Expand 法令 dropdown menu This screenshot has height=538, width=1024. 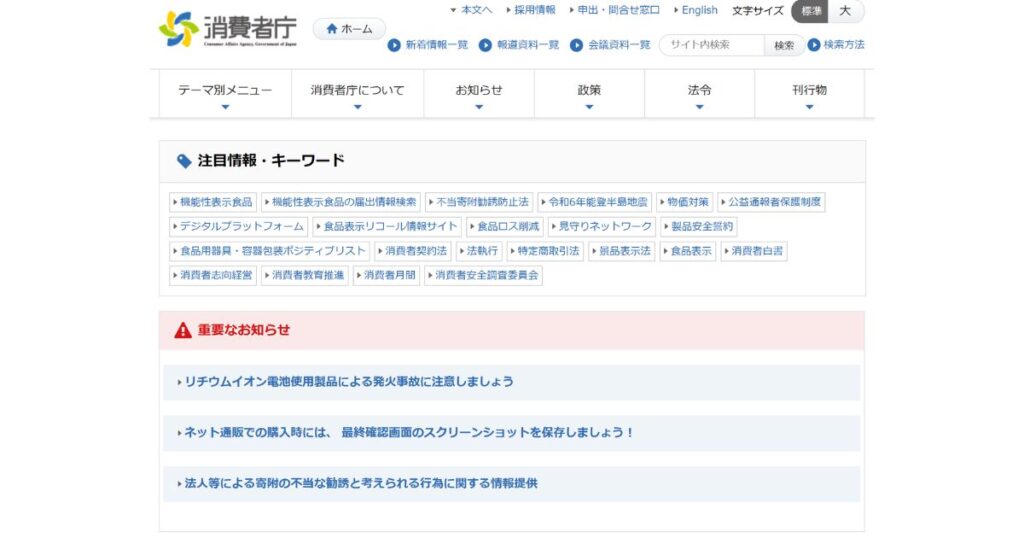tap(699, 95)
